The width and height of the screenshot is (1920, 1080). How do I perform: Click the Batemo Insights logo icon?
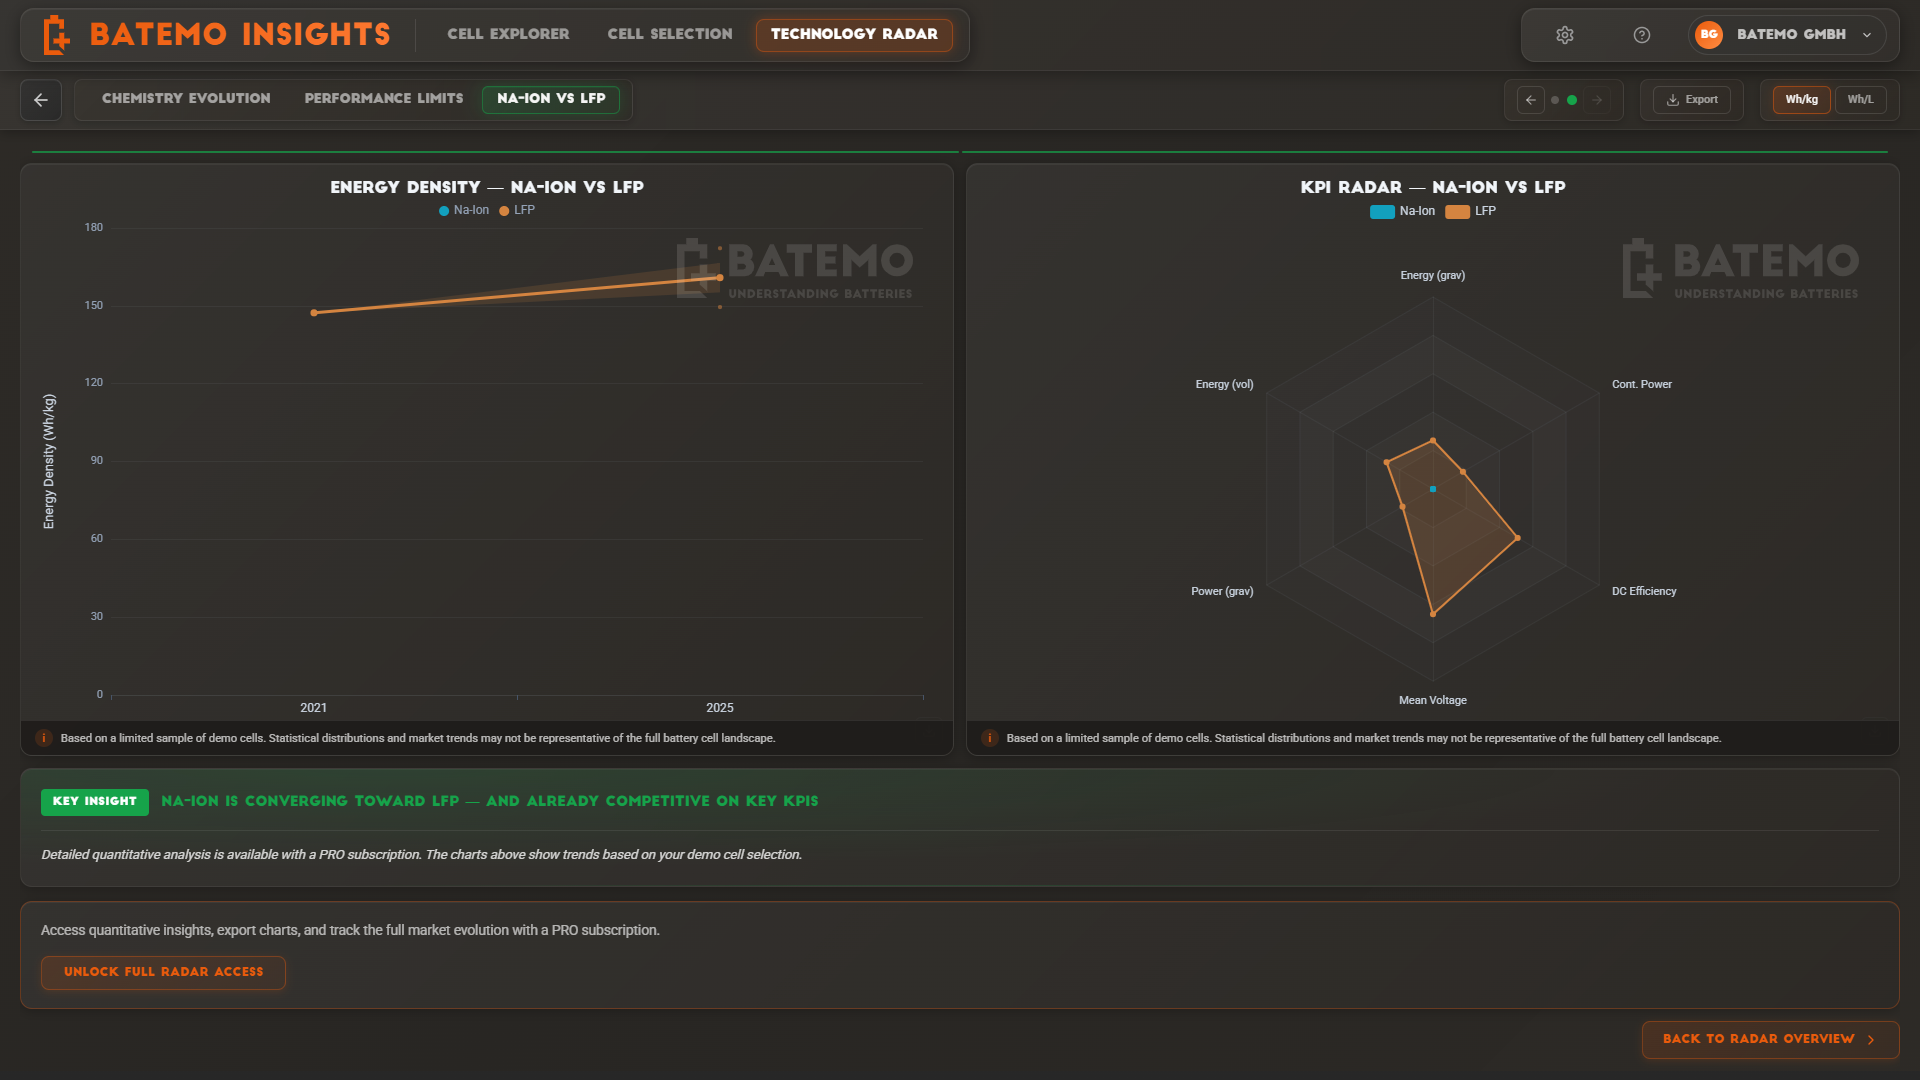click(57, 35)
